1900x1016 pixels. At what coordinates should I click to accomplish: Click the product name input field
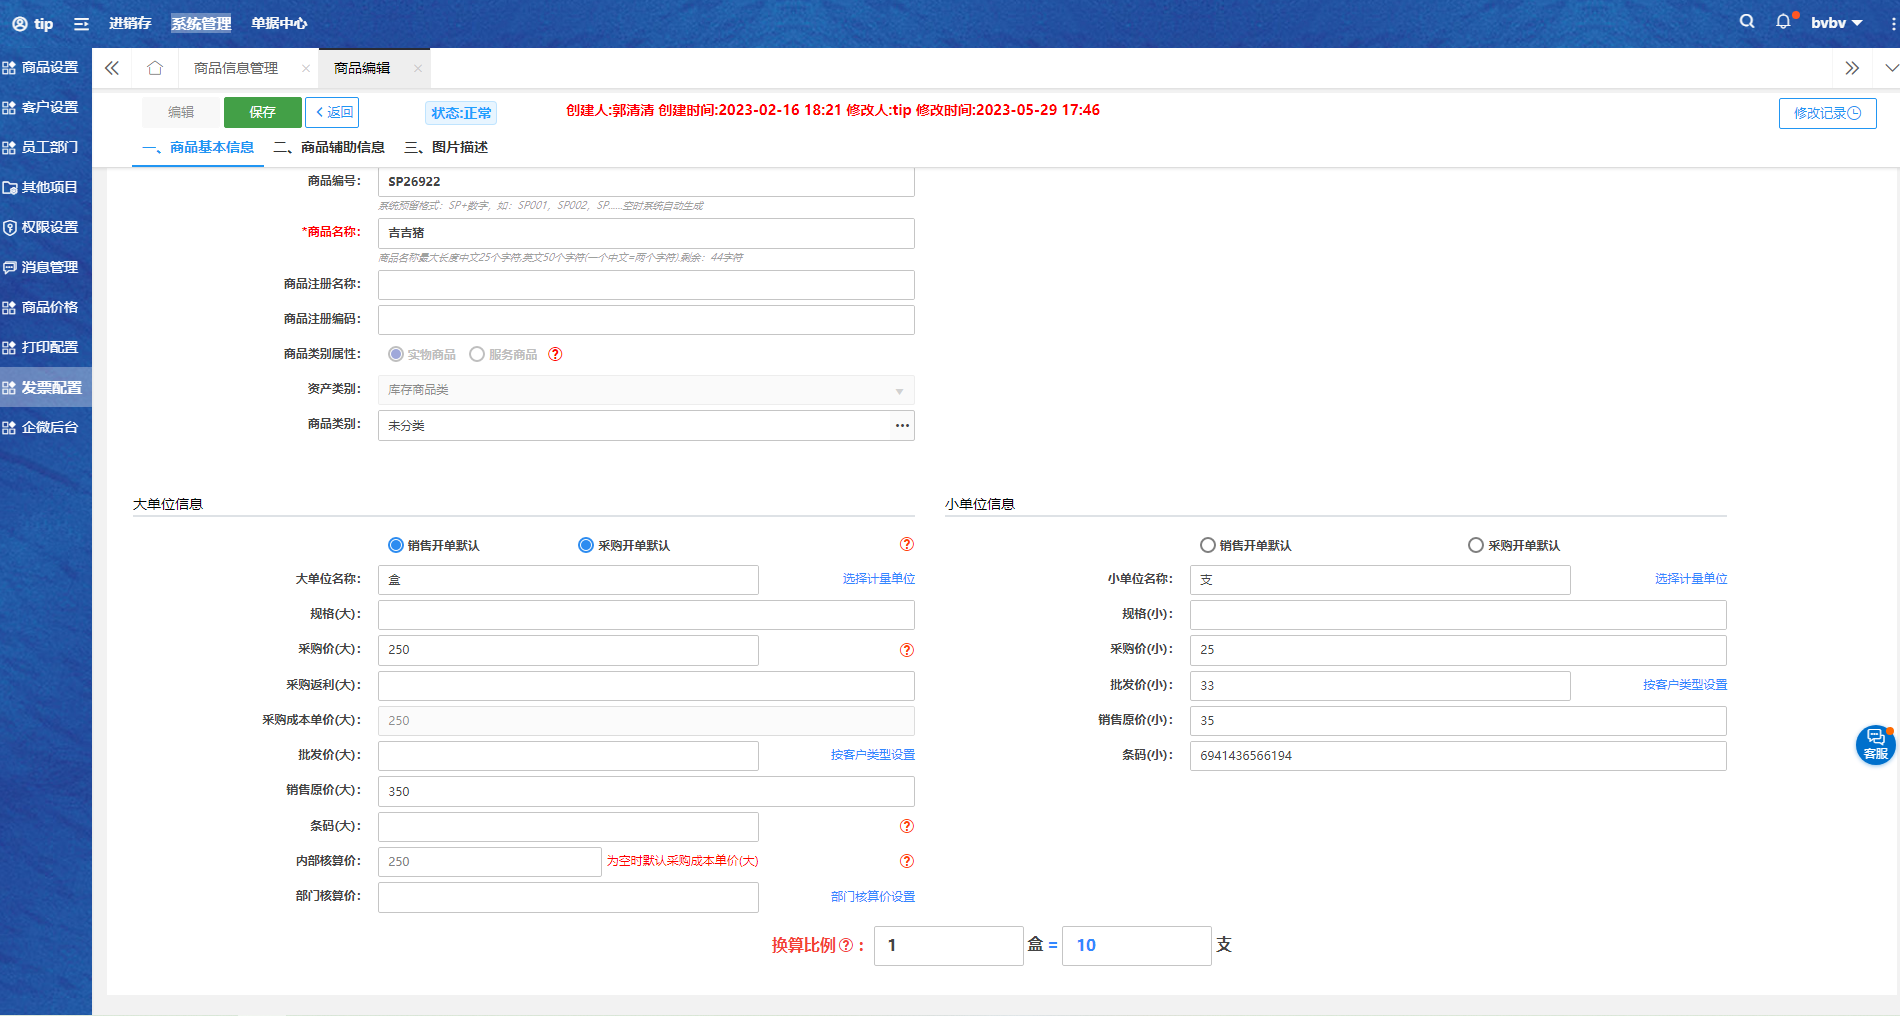[x=646, y=233]
